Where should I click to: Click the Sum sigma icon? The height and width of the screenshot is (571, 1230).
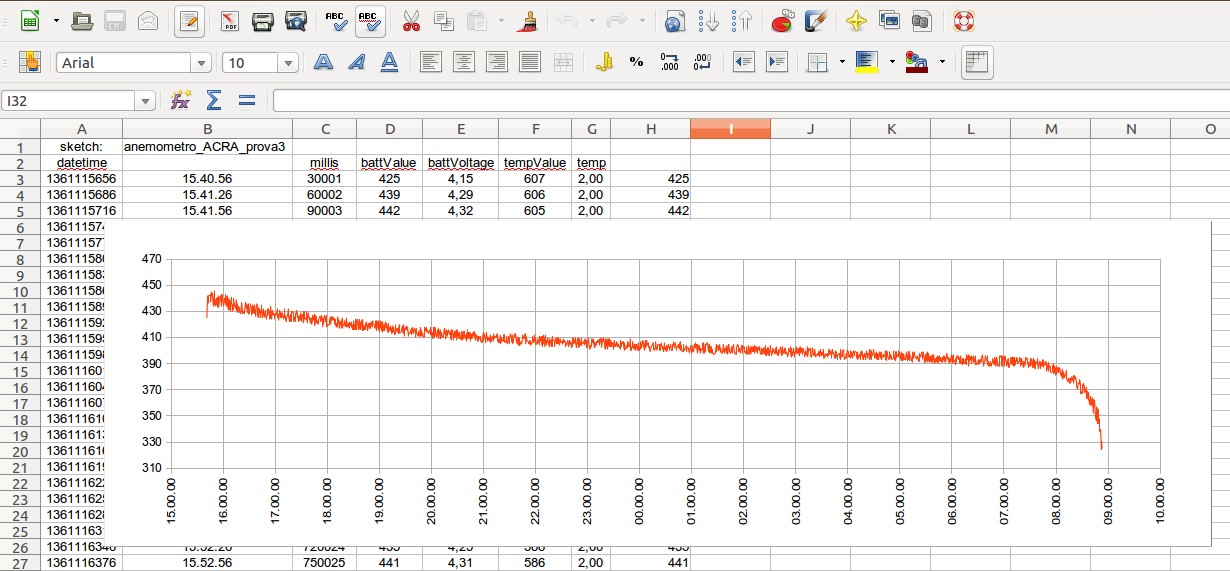pos(213,100)
